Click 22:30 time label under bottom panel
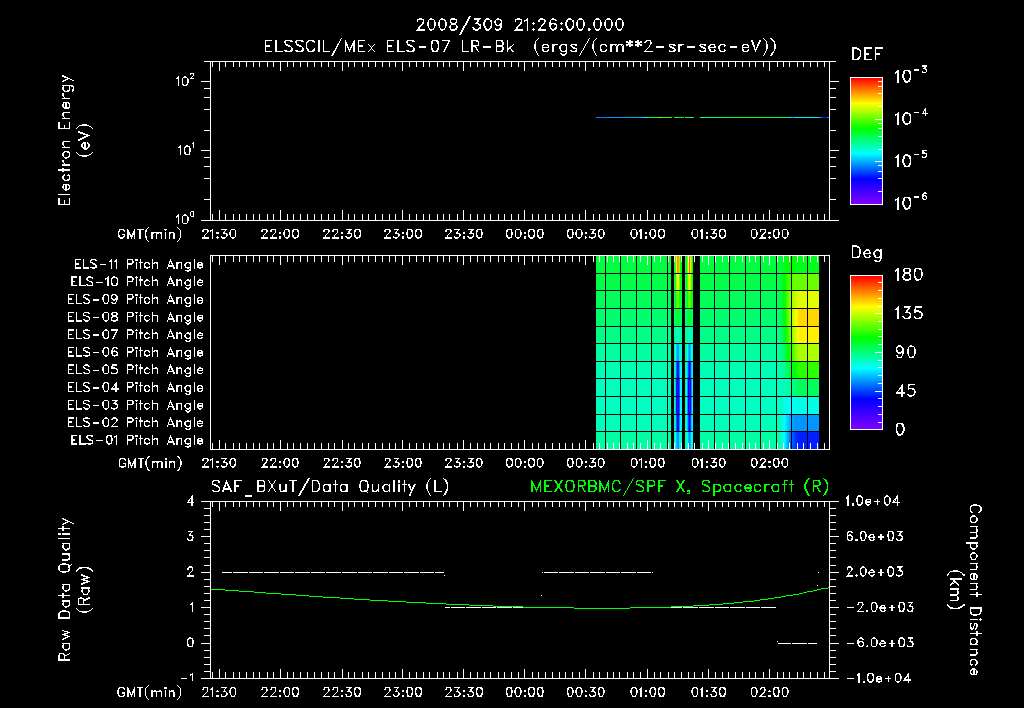 pyautogui.click(x=341, y=692)
